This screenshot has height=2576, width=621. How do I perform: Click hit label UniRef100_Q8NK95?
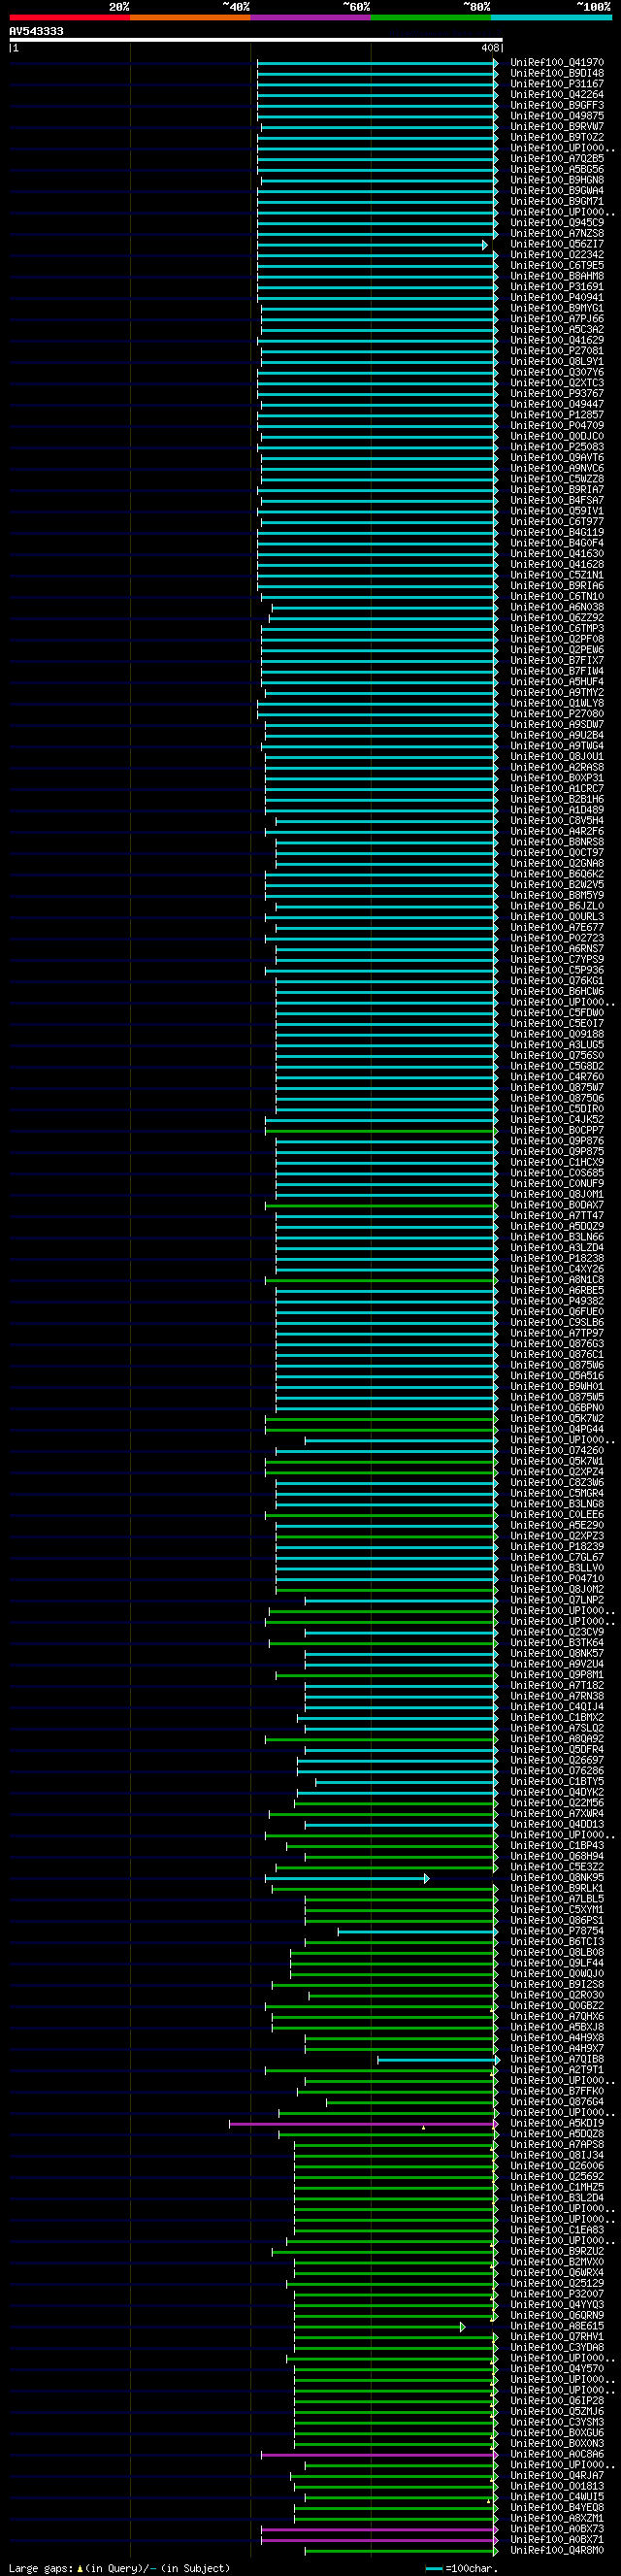tap(557, 1878)
